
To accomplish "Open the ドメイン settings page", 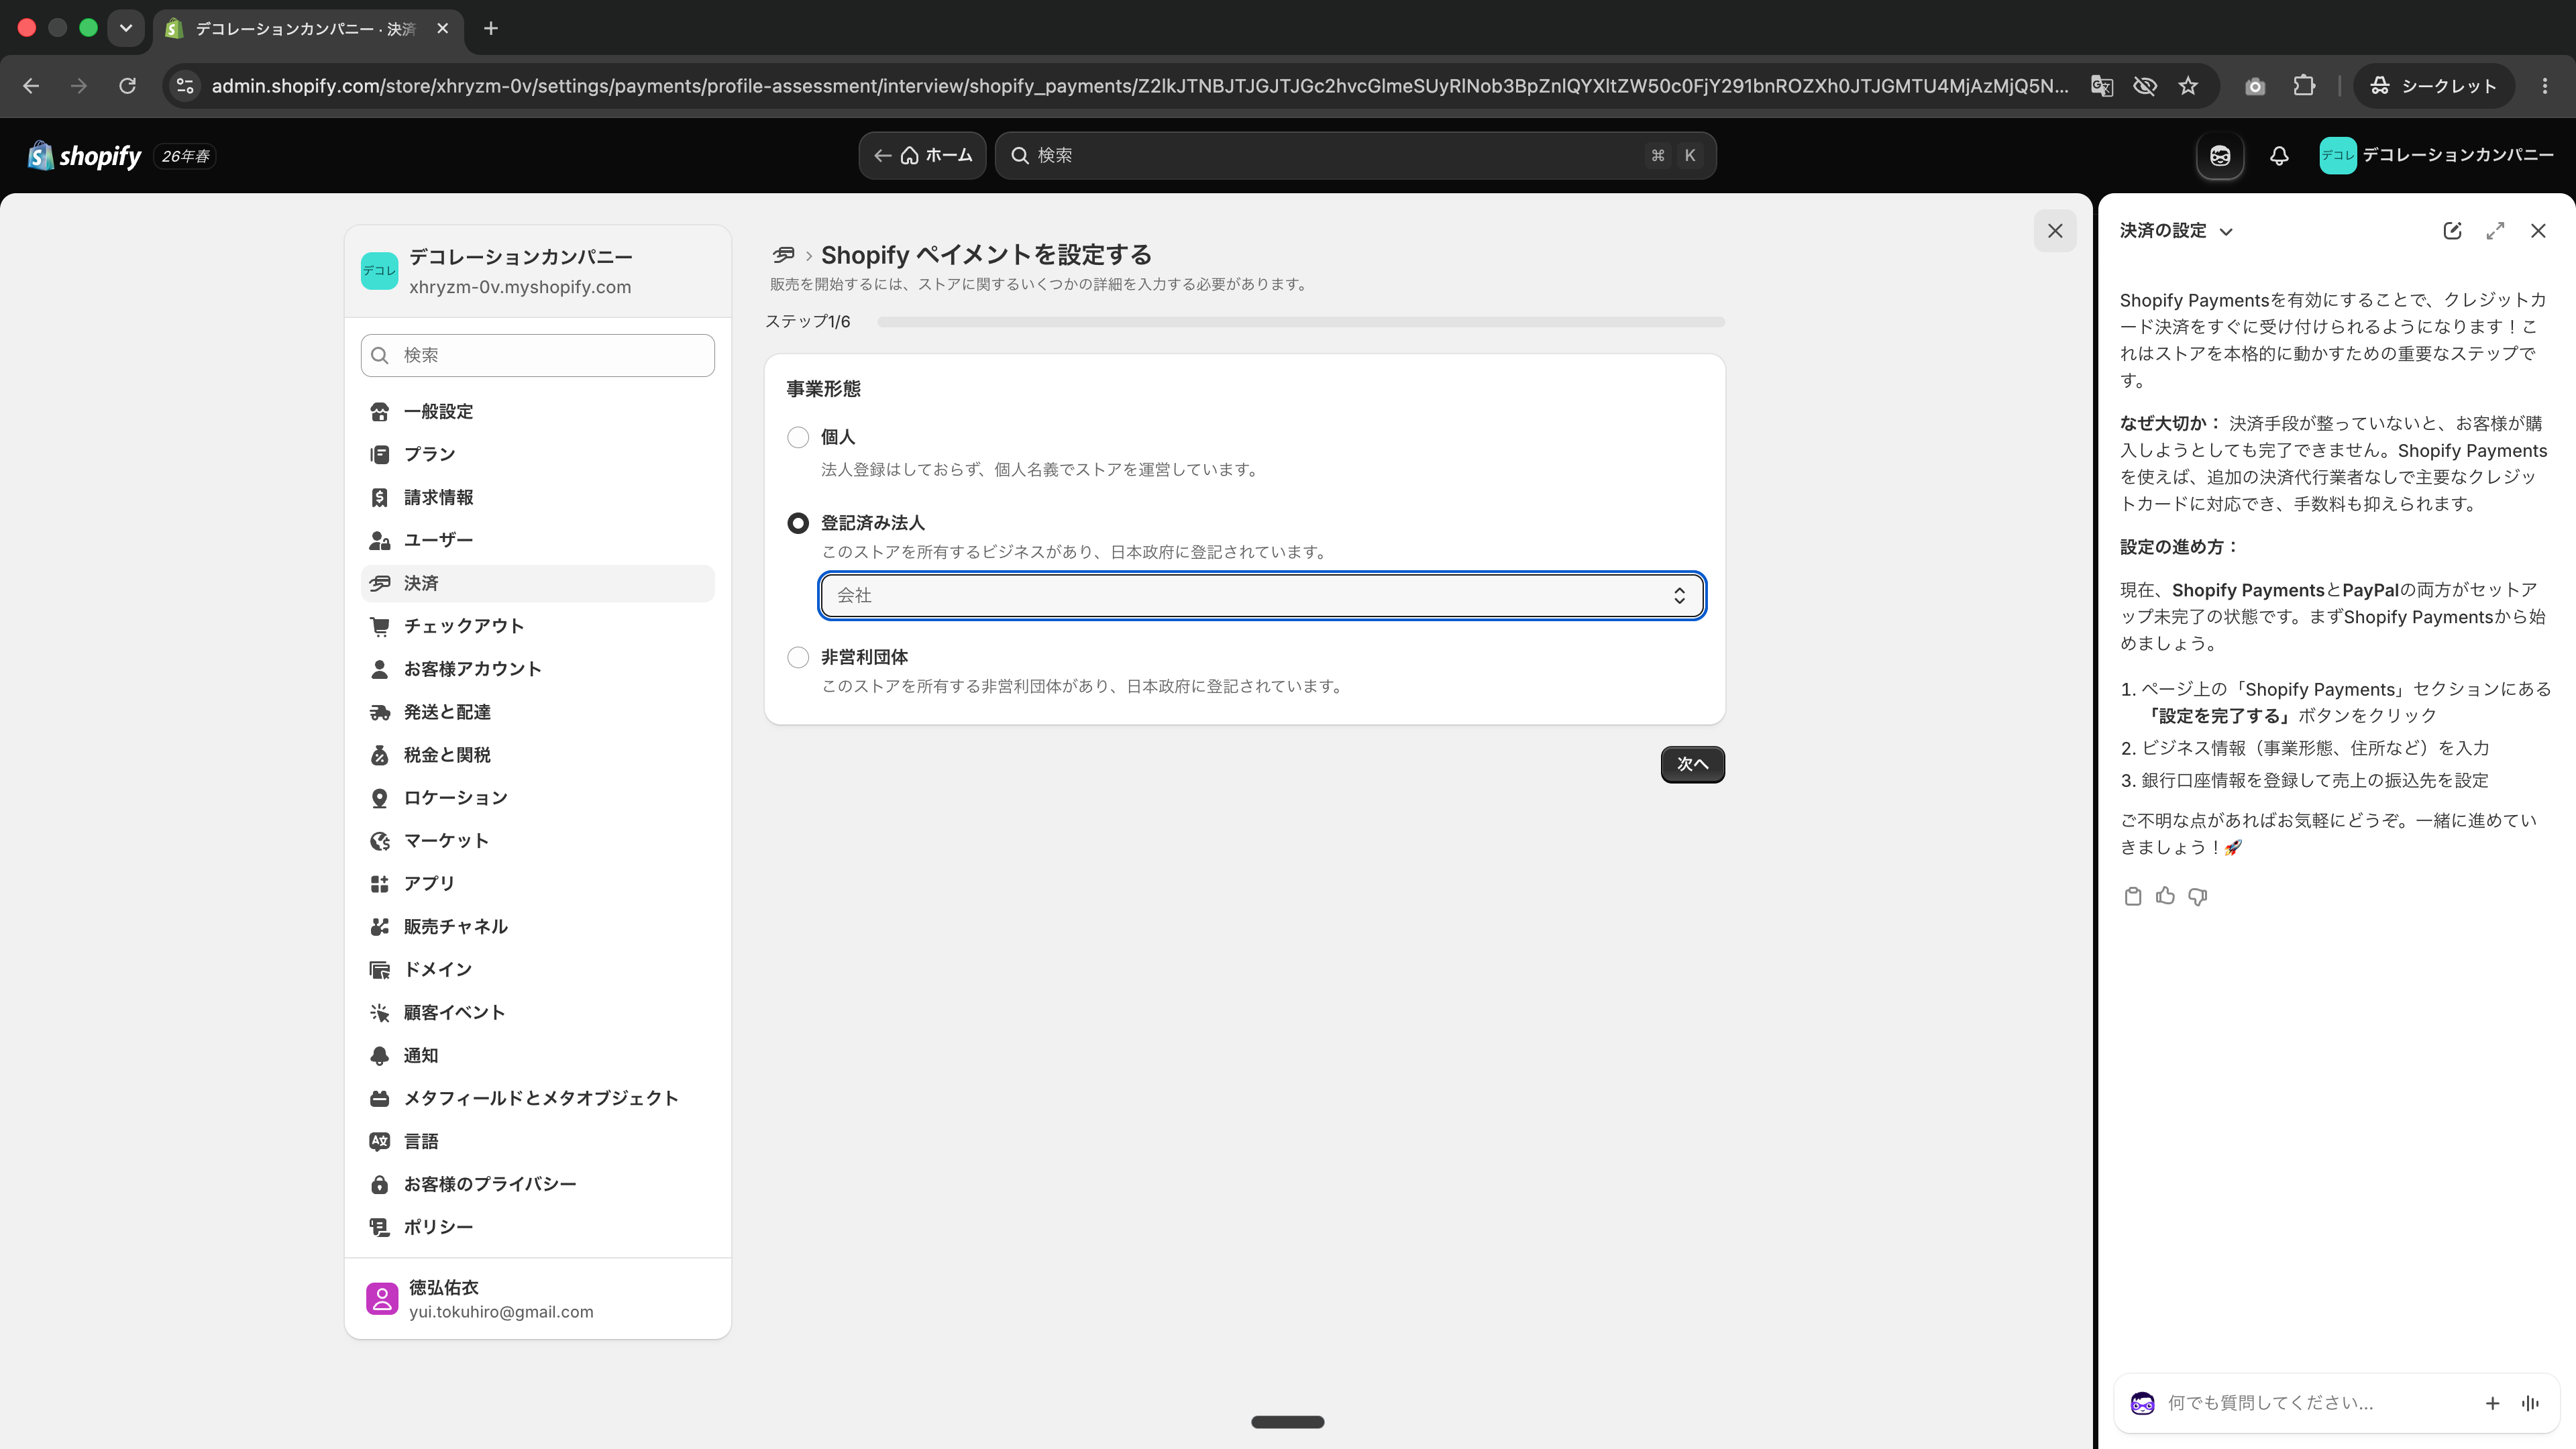I will click(x=538, y=970).
